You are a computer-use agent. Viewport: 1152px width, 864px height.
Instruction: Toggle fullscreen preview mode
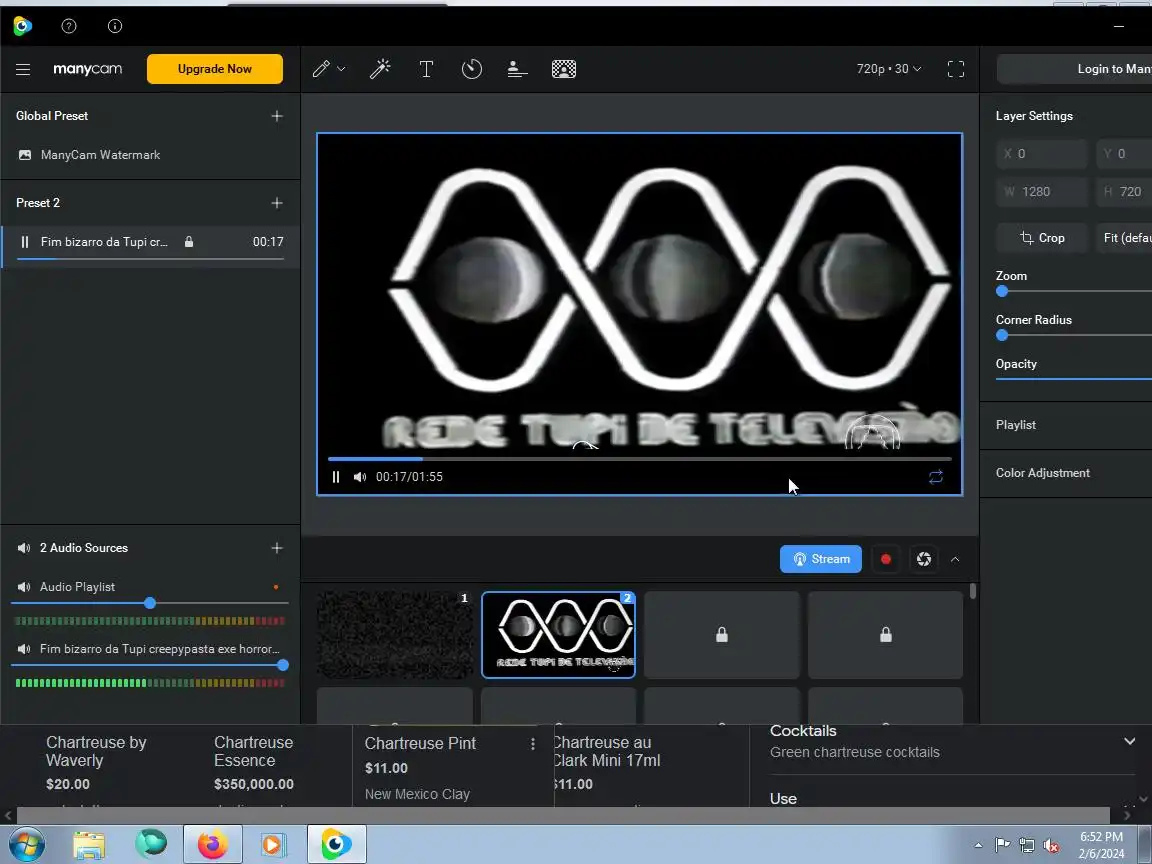pos(956,69)
